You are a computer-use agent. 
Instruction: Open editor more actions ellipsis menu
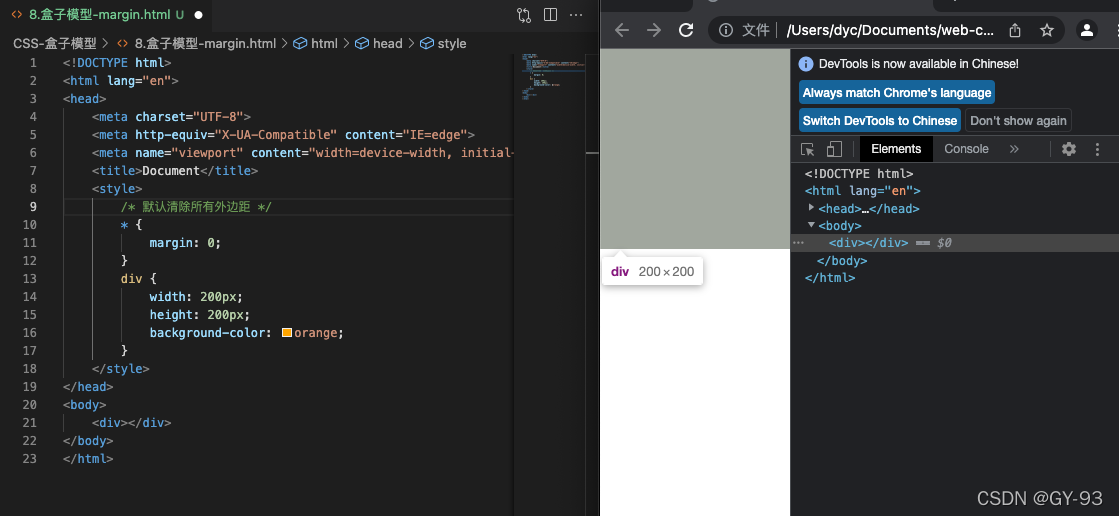(x=576, y=15)
